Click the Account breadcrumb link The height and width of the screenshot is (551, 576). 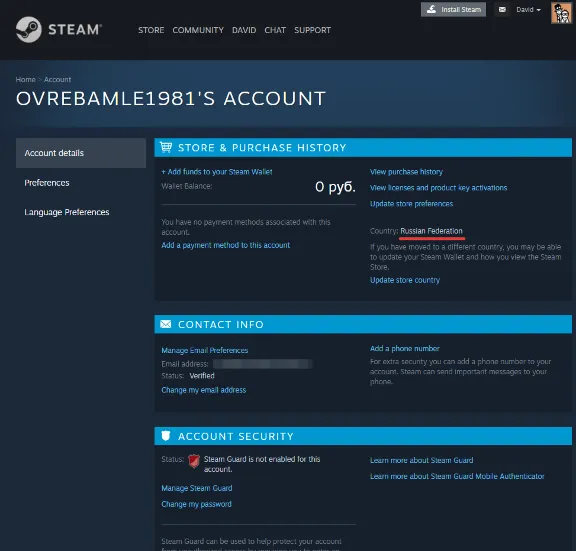pyautogui.click(x=57, y=79)
